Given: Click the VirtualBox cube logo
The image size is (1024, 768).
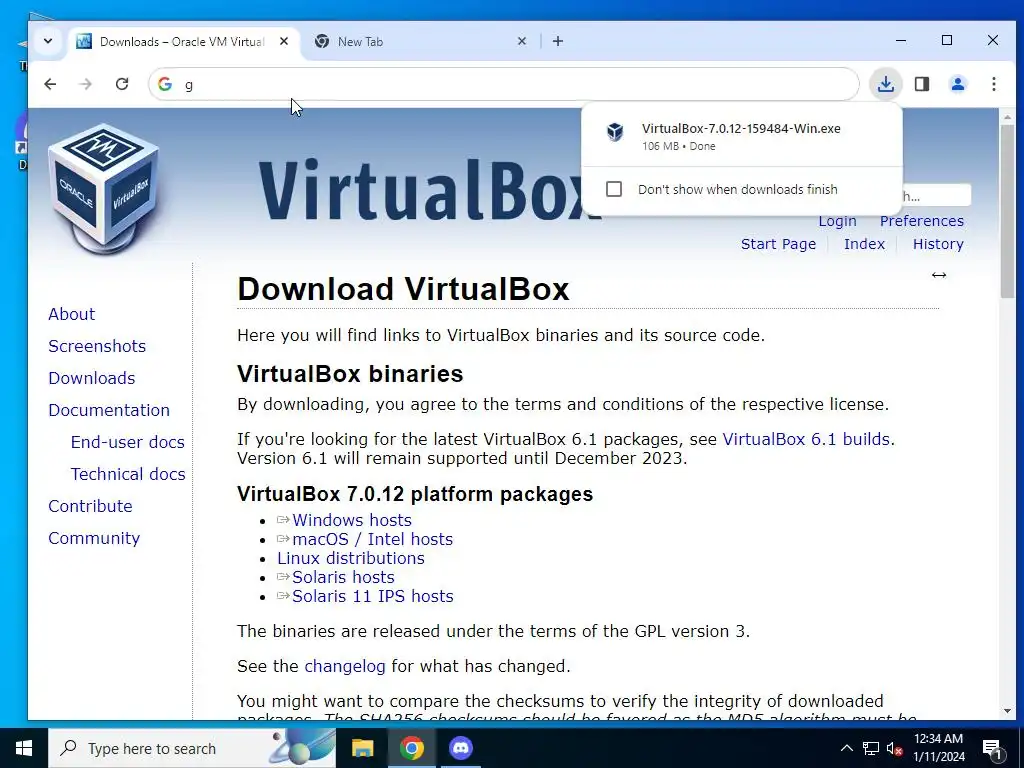Looking at the screenshot, I should click(104, 187).
